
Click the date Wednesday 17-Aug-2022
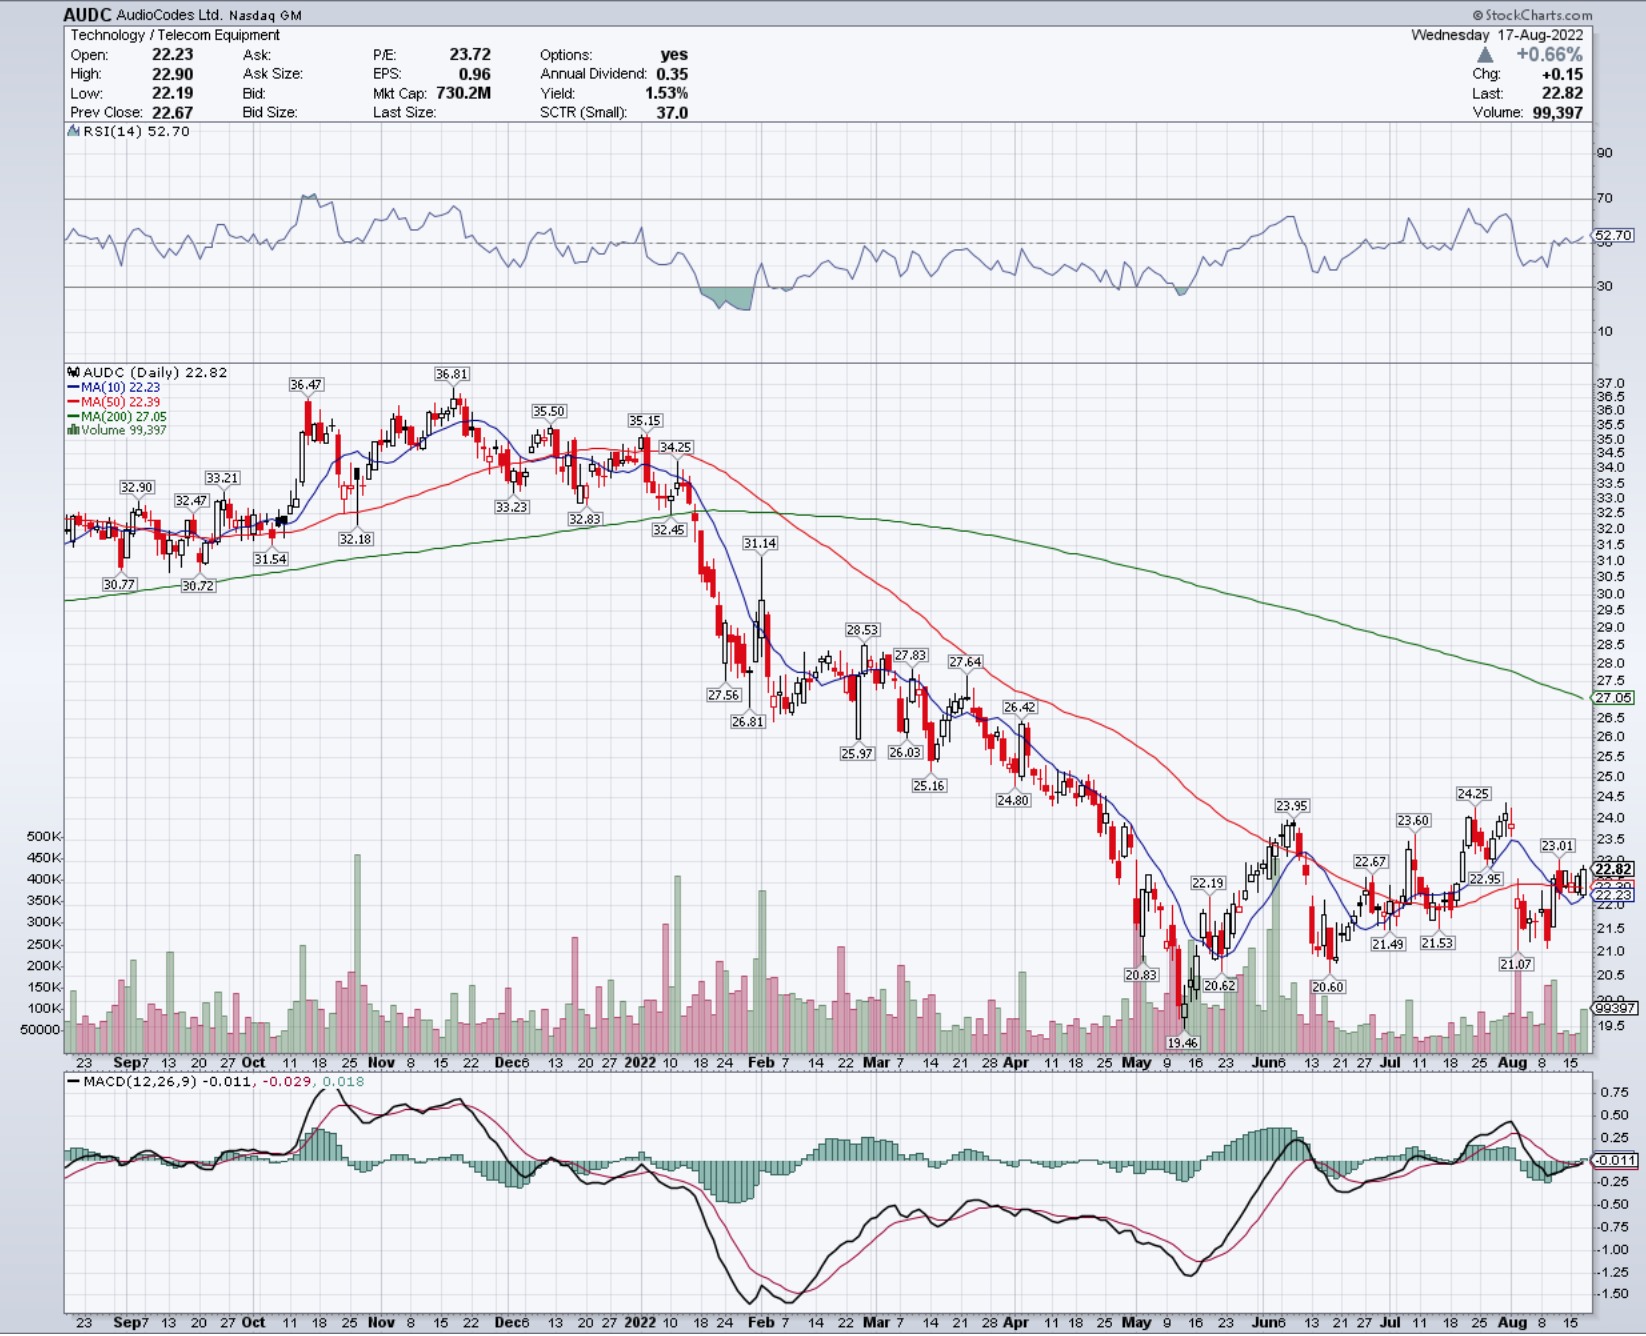(x=1497, y=35)
